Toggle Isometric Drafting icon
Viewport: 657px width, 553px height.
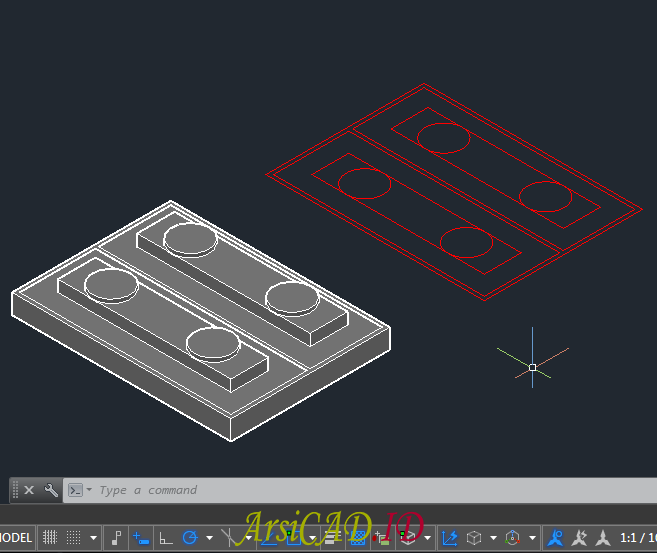[229, 537]
